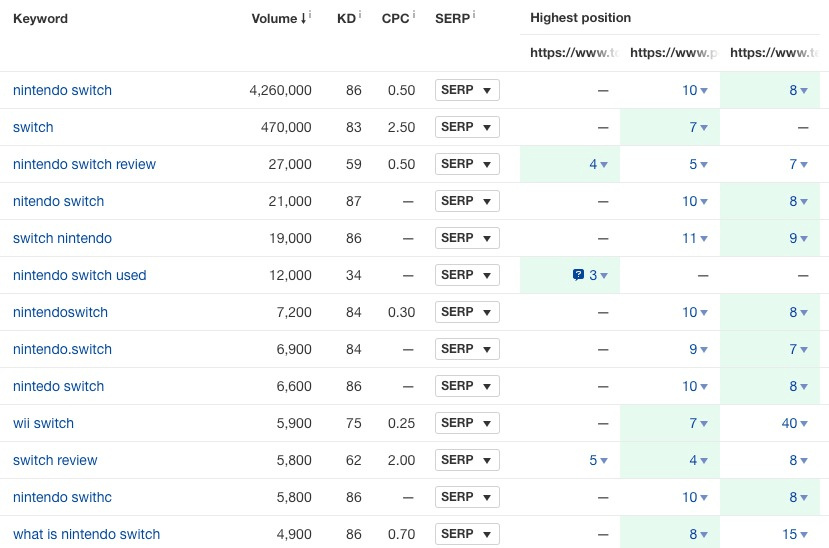The height and width of the screenshot is (548, 829).
Task: Open the info icon next to the Volume header
Action: tap(310, 14)
